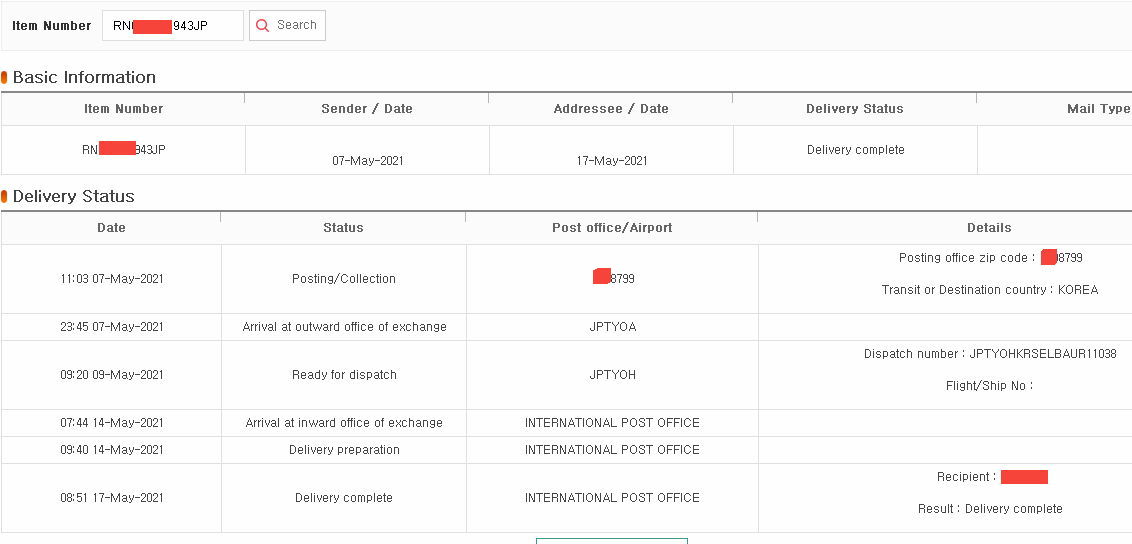Click the JPTYOA post office cell
Screen dimensions: 1132x544
[612, 327]
